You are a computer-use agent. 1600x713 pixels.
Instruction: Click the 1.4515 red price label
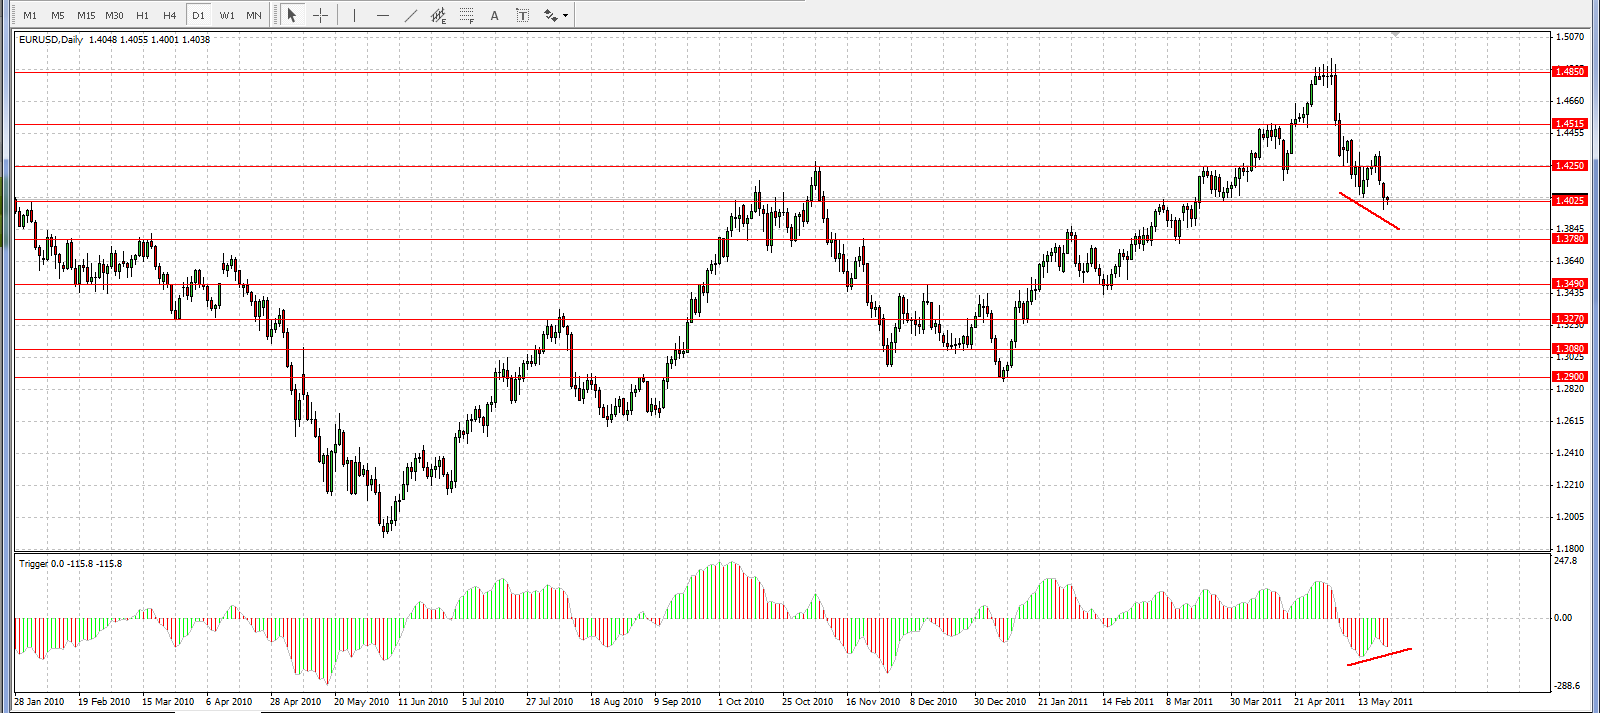point(1569,124)
